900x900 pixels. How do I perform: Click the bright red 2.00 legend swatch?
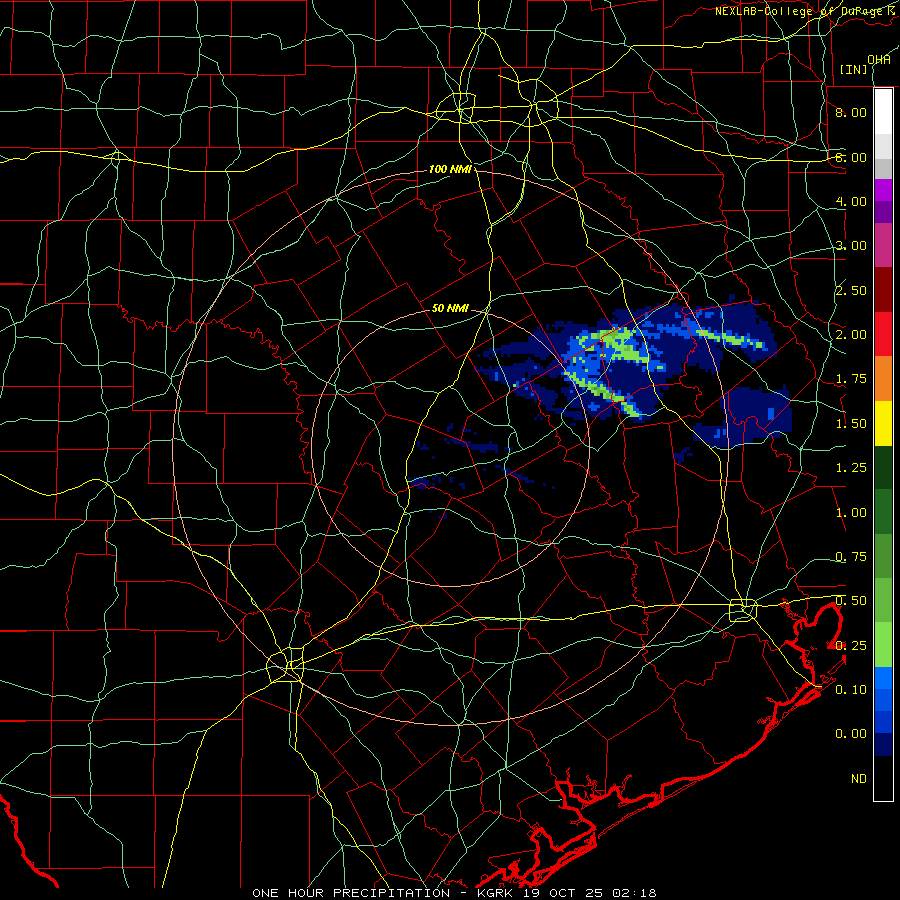pos(883,334)
